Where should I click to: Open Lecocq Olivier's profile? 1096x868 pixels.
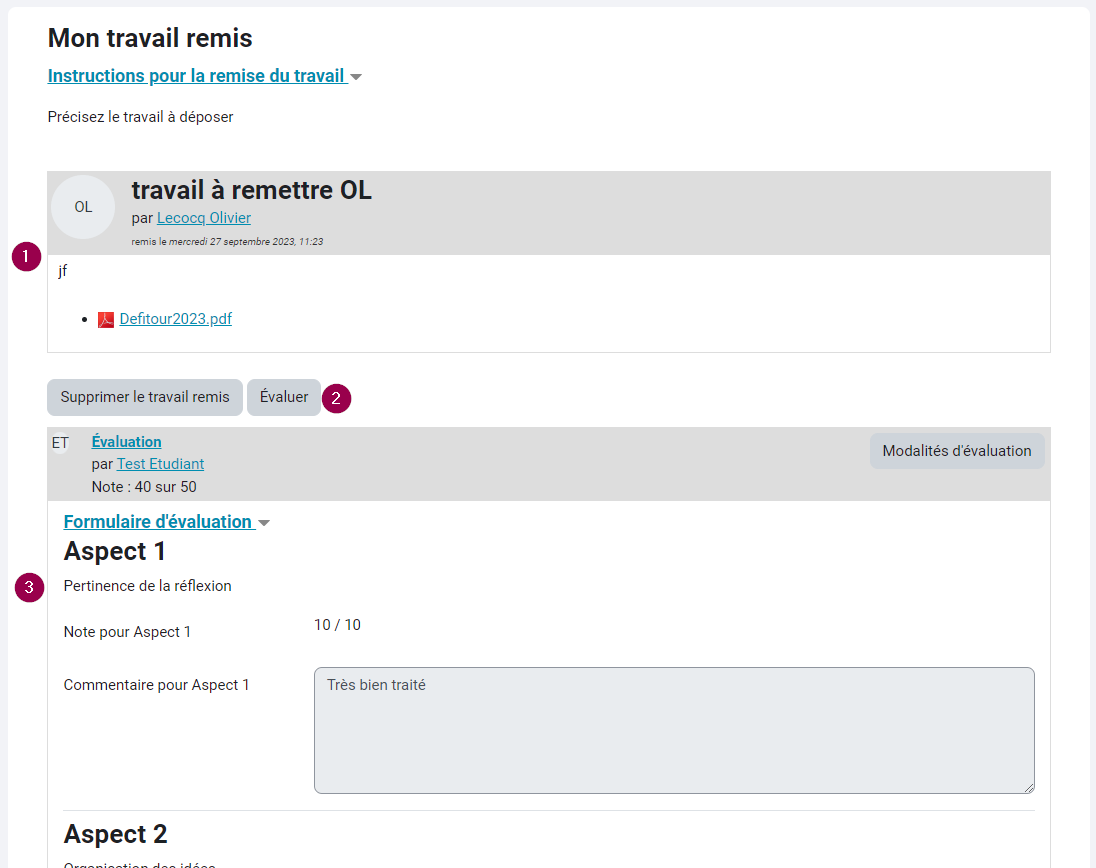(203, 218)
